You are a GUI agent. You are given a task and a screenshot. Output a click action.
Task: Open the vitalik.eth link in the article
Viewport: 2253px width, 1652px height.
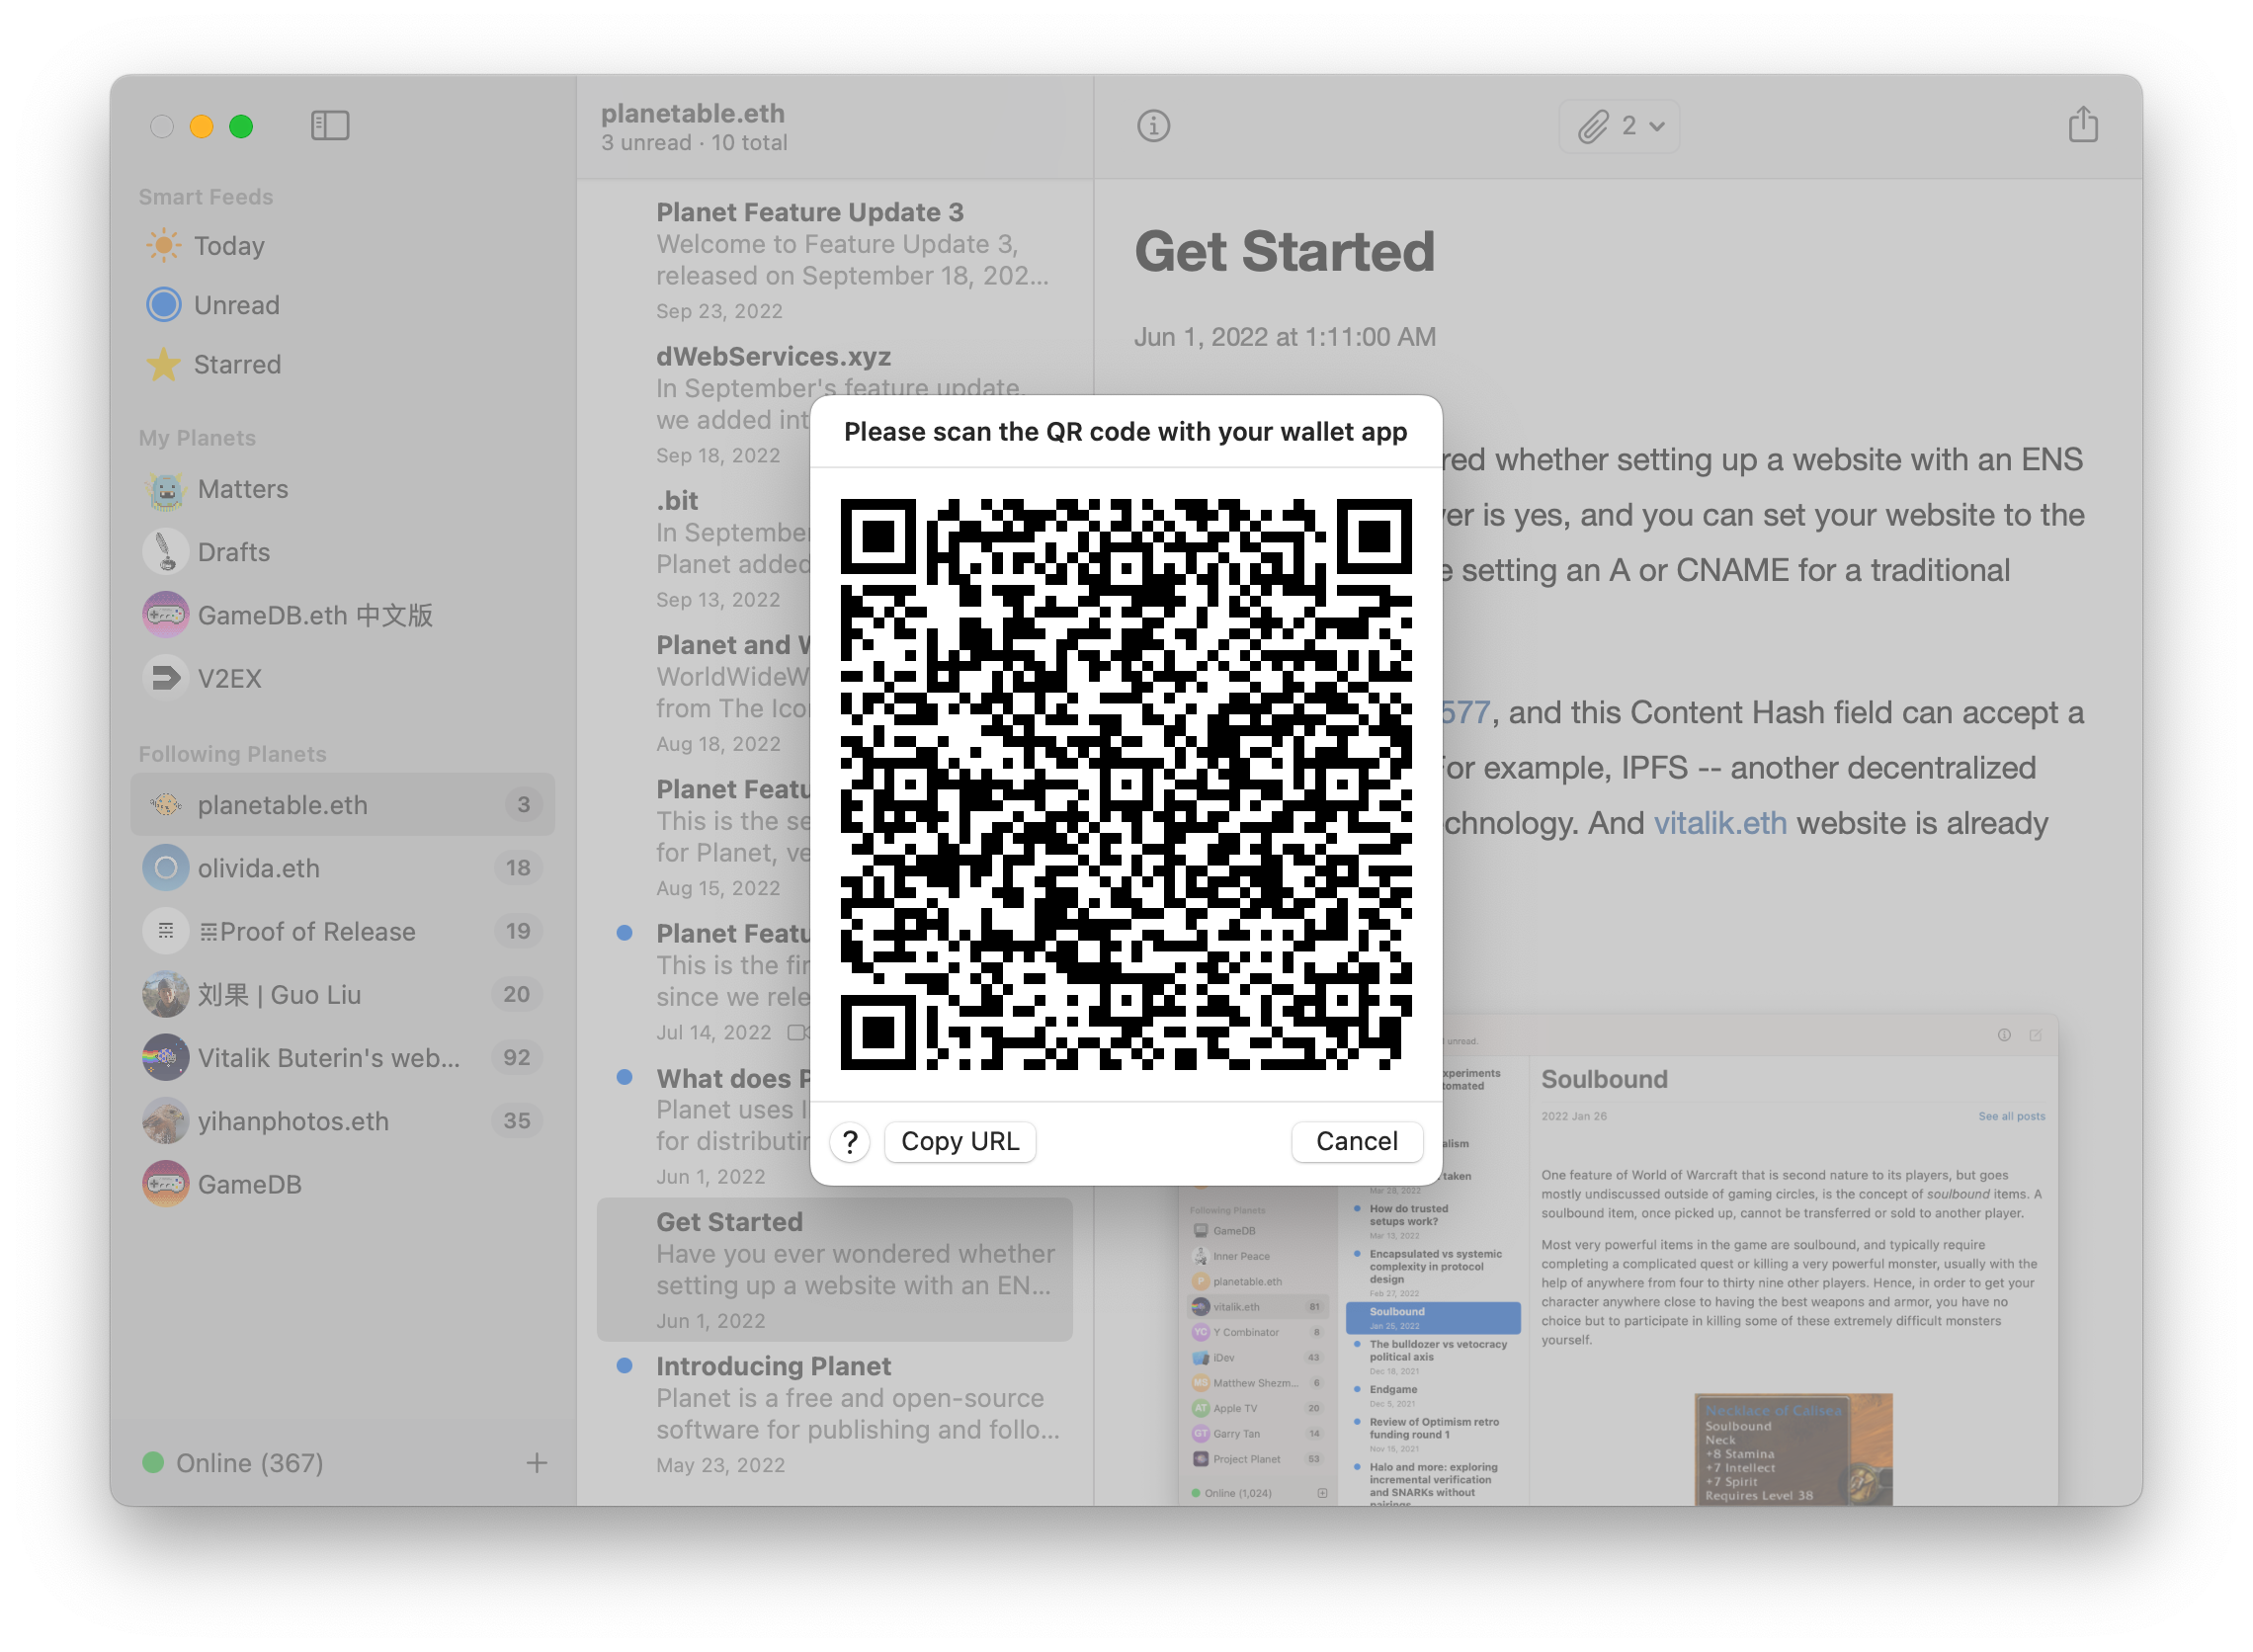coord(1720,822)
